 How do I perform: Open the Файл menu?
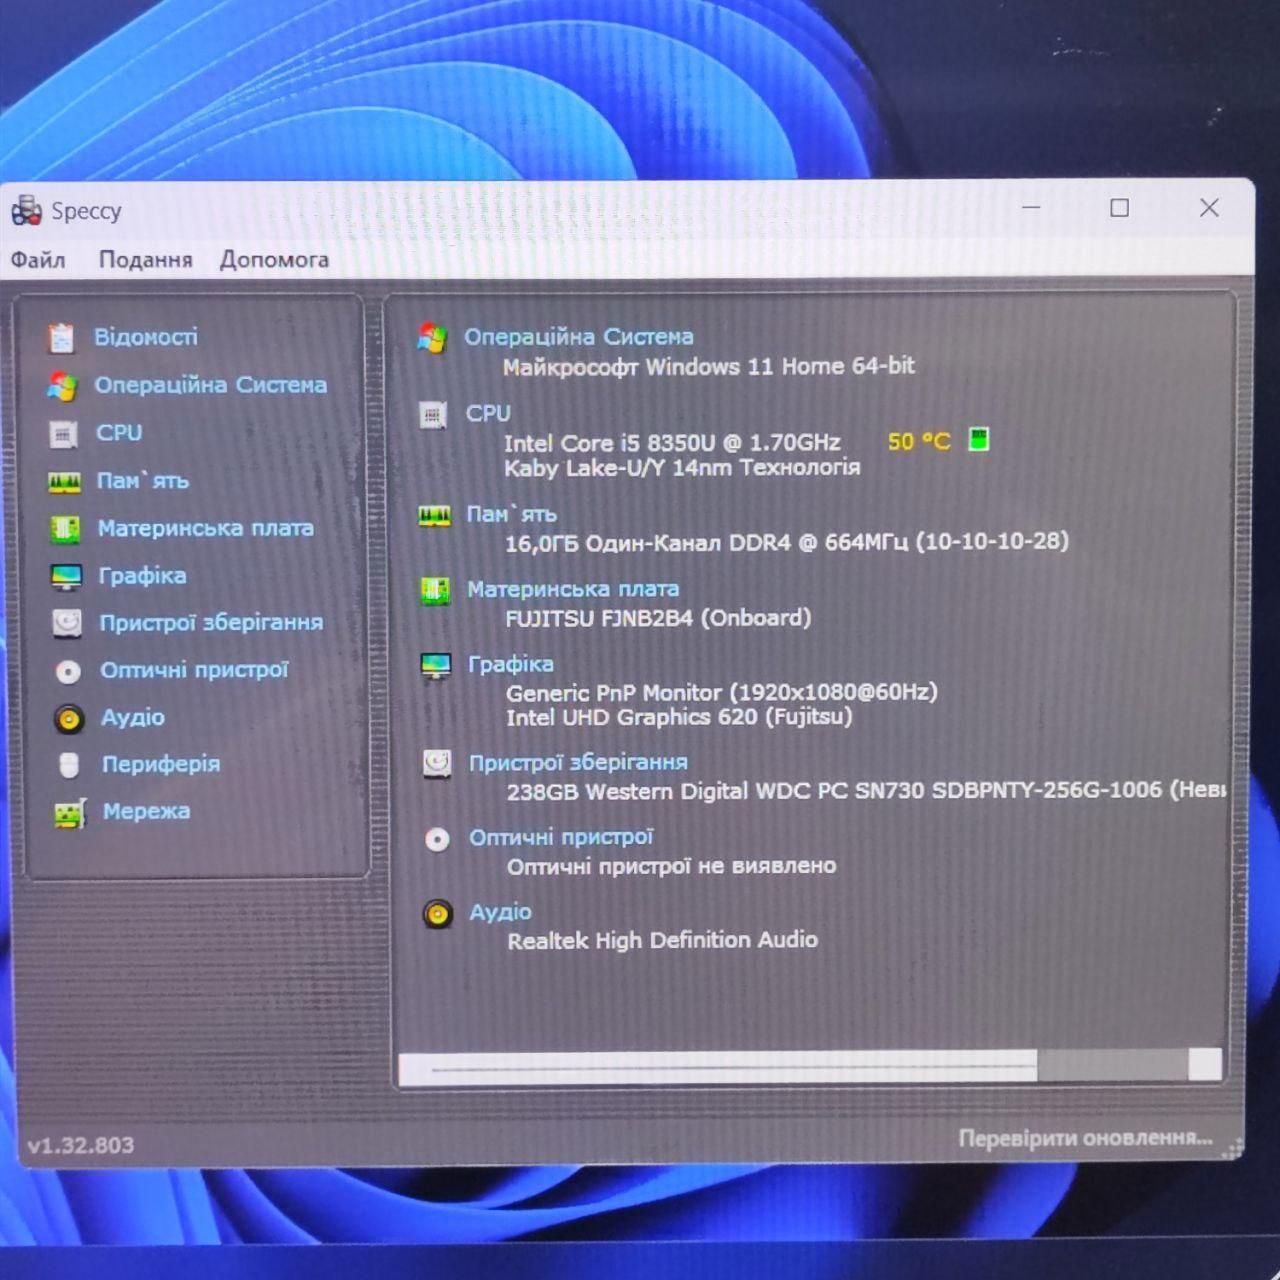tap(38, 260)
